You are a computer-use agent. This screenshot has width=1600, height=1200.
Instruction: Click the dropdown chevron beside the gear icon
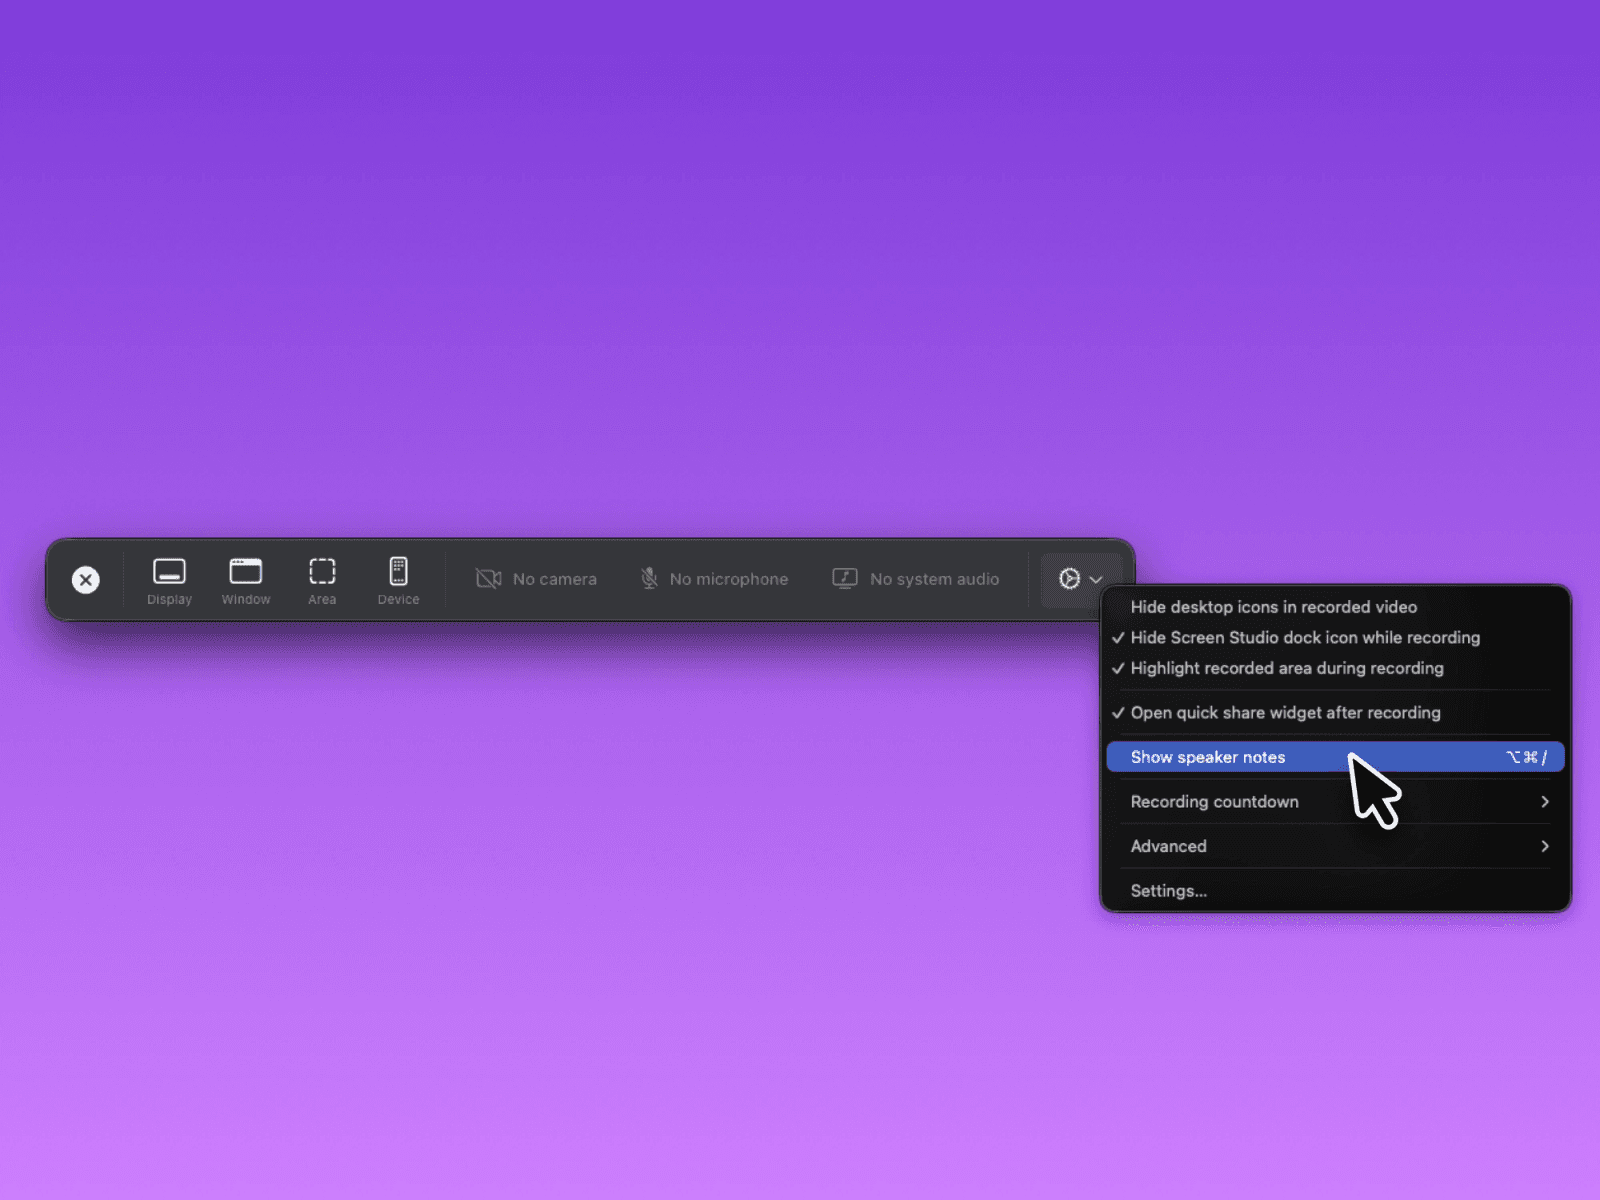click(x=1096, y=580)
